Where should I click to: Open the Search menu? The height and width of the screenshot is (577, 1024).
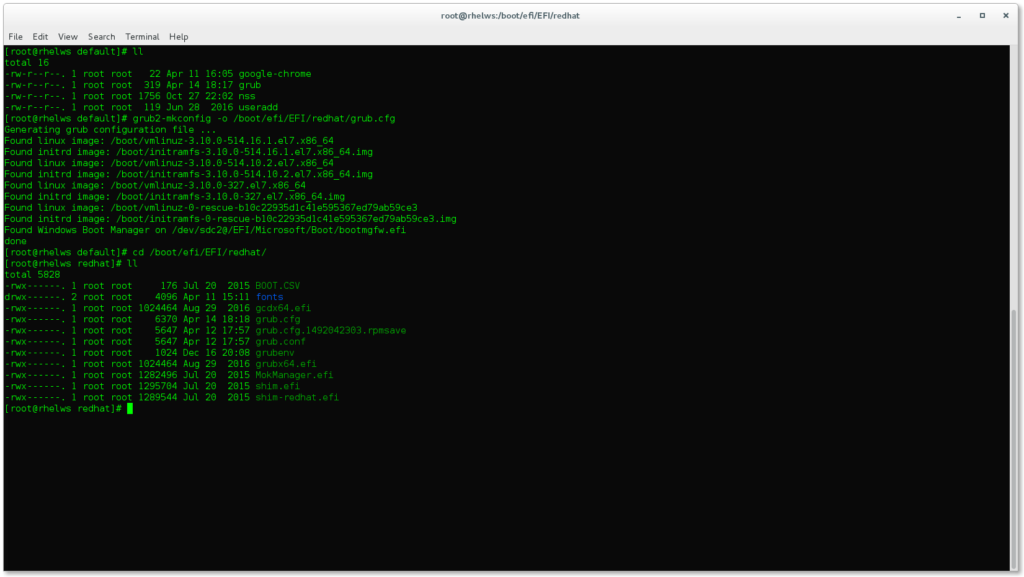click(x=100, y=36)
